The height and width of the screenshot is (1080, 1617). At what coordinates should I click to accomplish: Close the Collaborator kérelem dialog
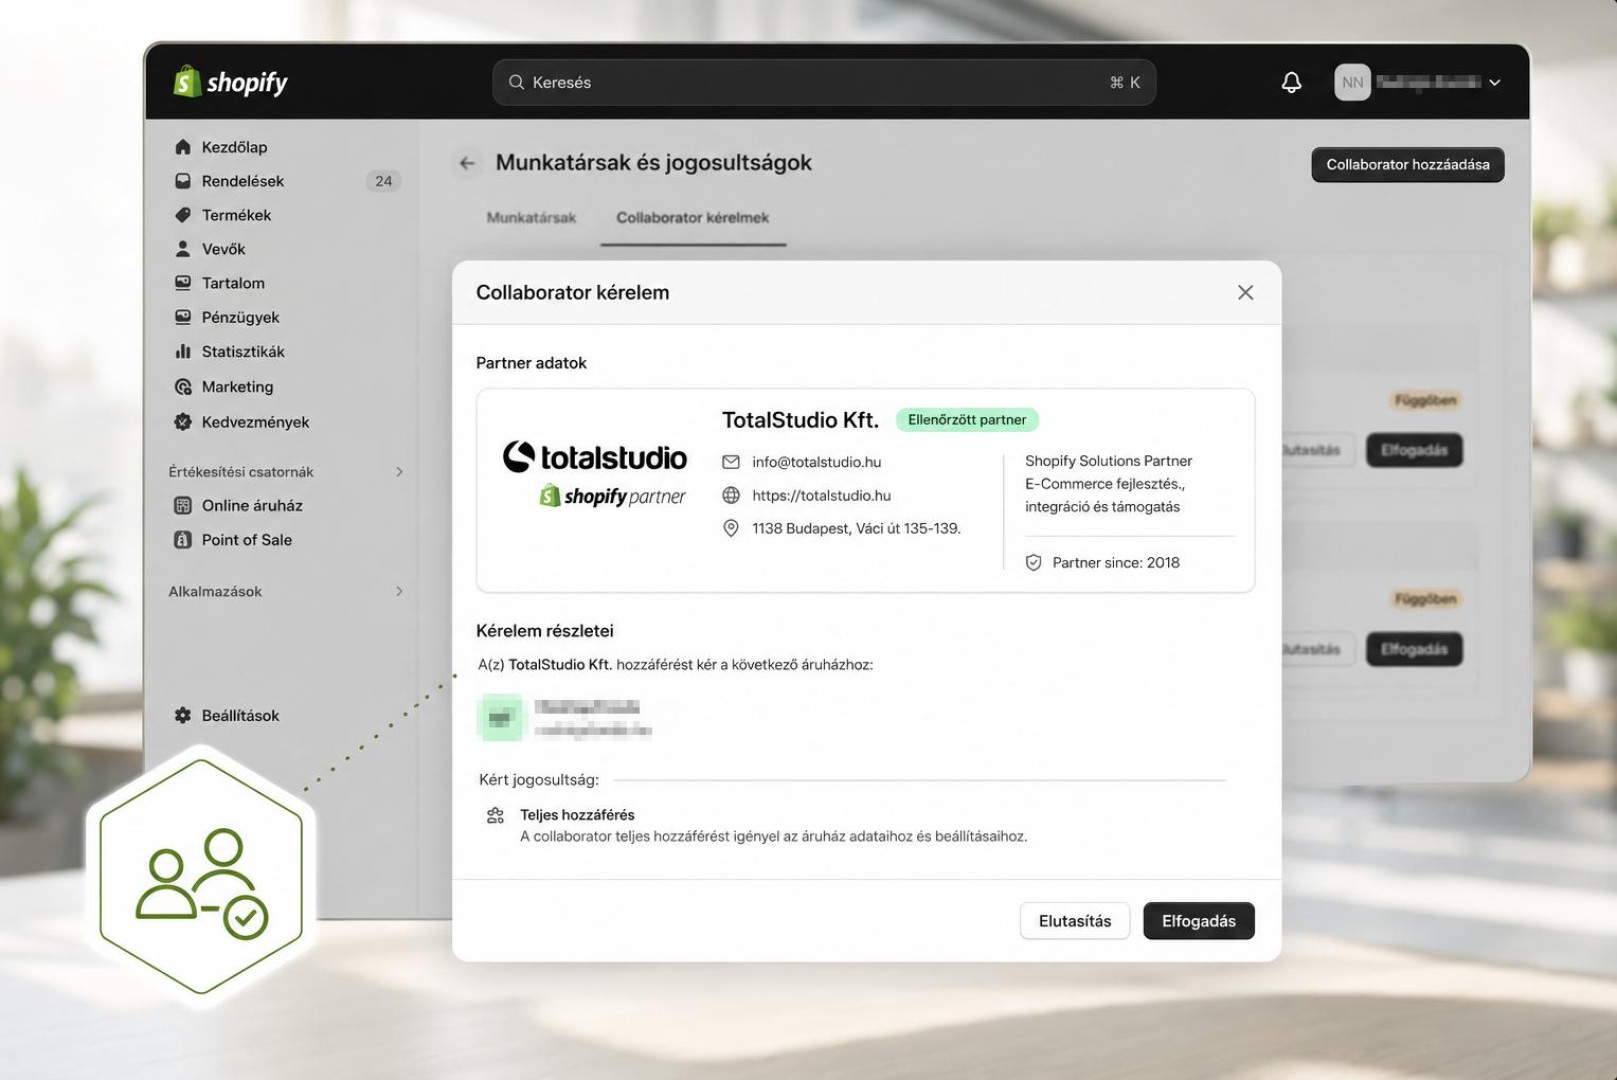click(x=1245, y=292)
